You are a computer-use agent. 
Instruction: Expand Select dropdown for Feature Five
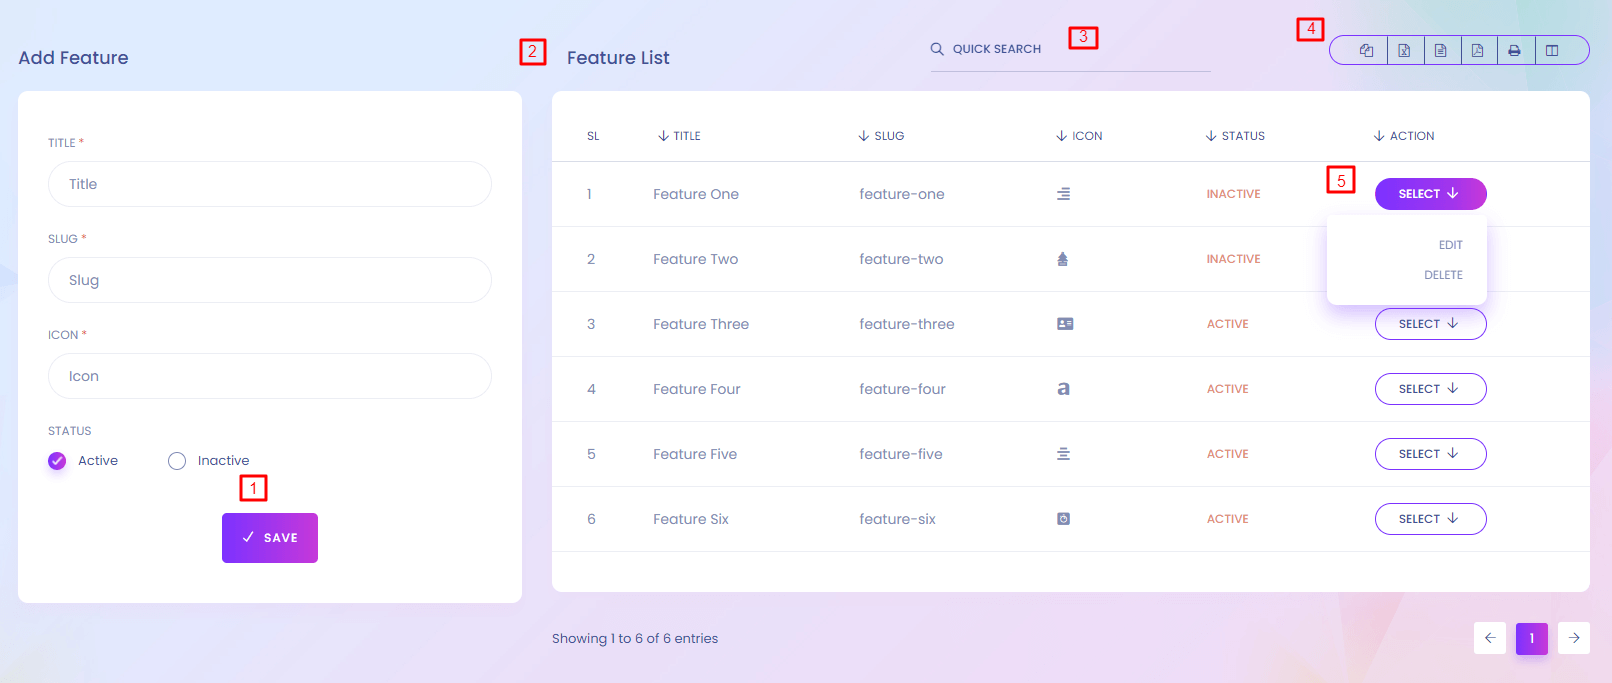click(x=1430, y=454)
